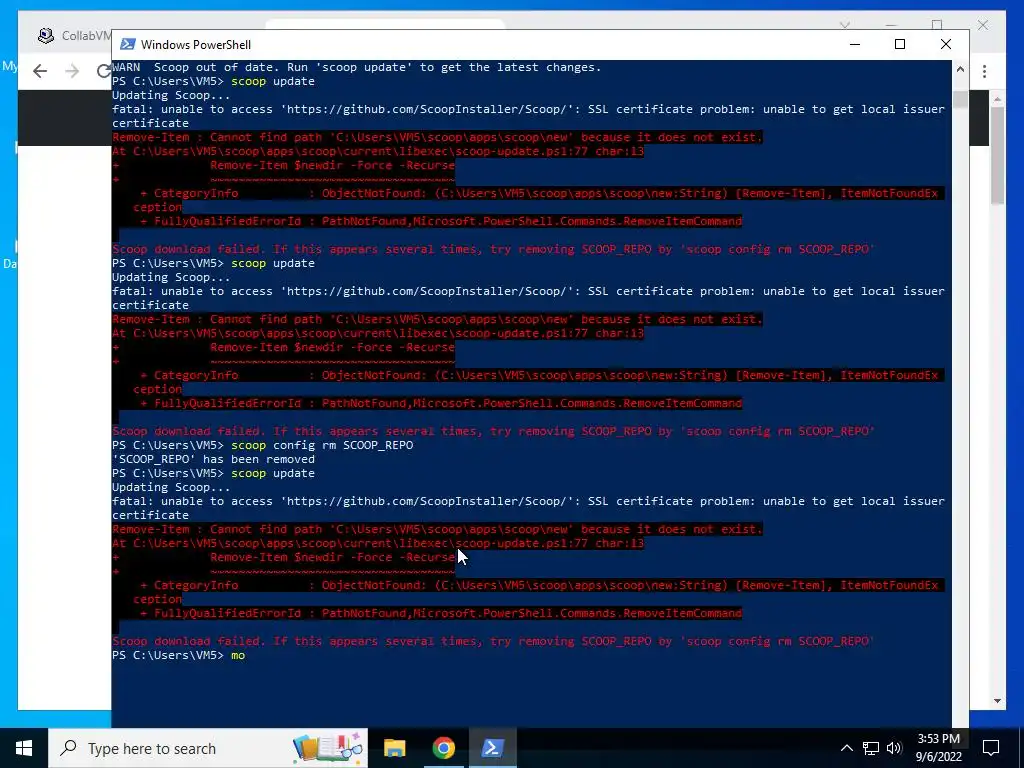1024x768 pixels.
Task: Open Chrome's three-dot menu
Action: click(984, 71)
